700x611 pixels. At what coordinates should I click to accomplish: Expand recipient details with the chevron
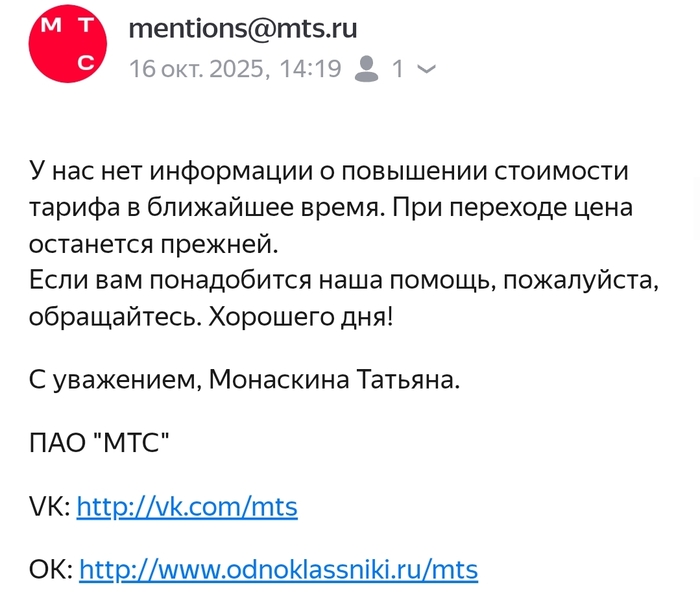click(x=426, y=69)
